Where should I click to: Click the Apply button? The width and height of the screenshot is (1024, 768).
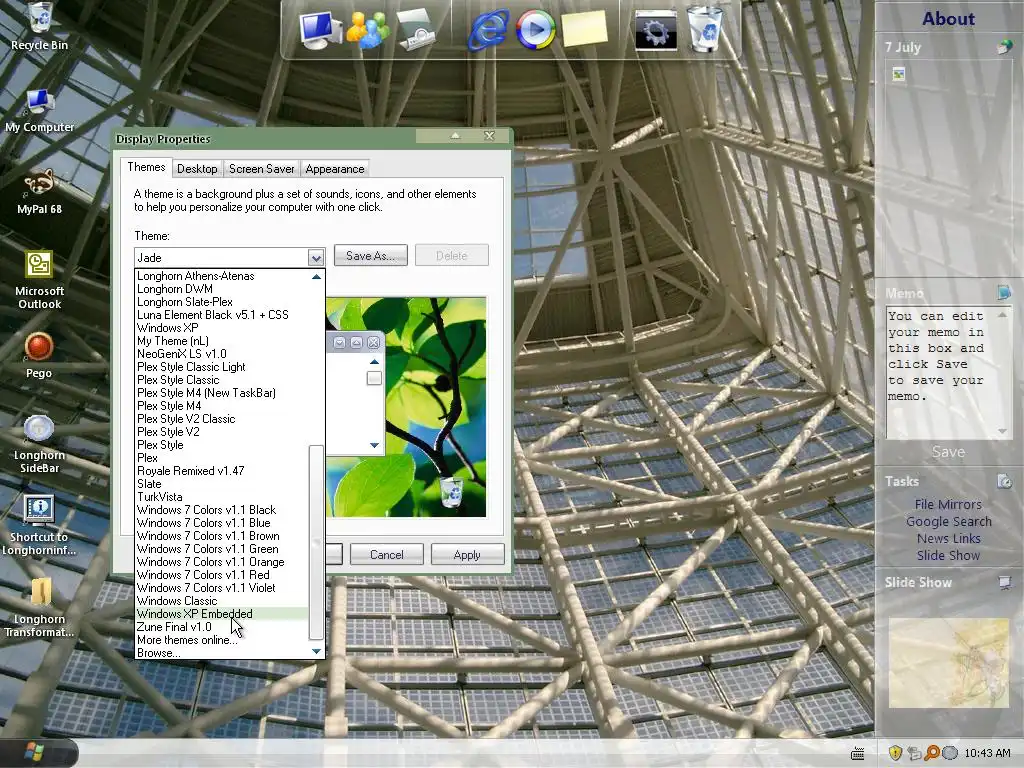(x=467, y=554)
